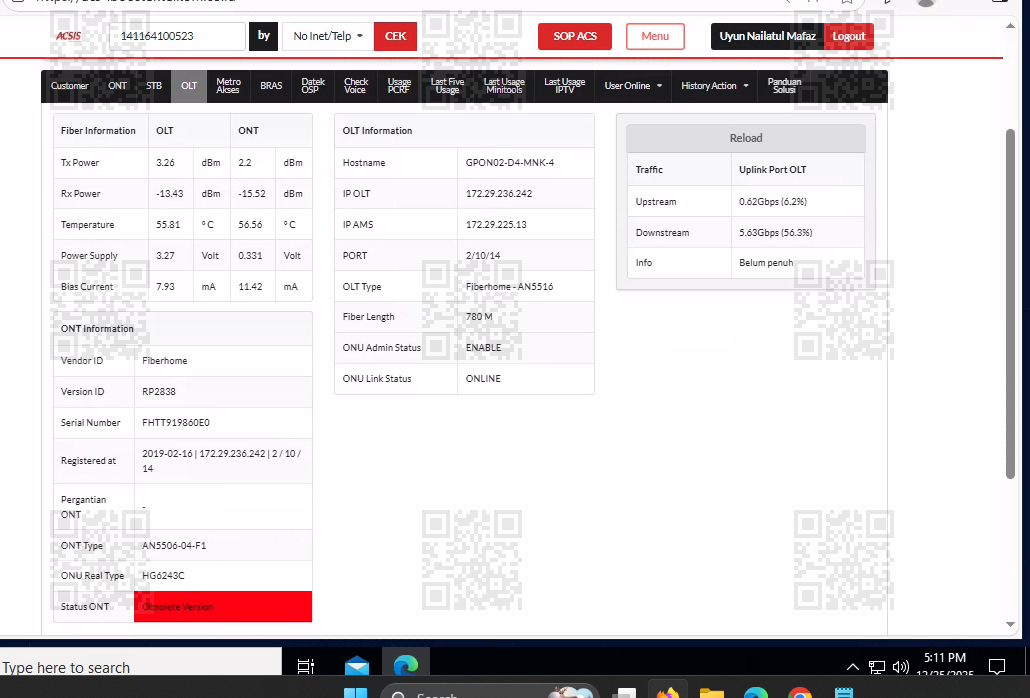Viewport: 1030px width, 698px height.
Task: Click the Menu button
Action: tap(655, 36)
